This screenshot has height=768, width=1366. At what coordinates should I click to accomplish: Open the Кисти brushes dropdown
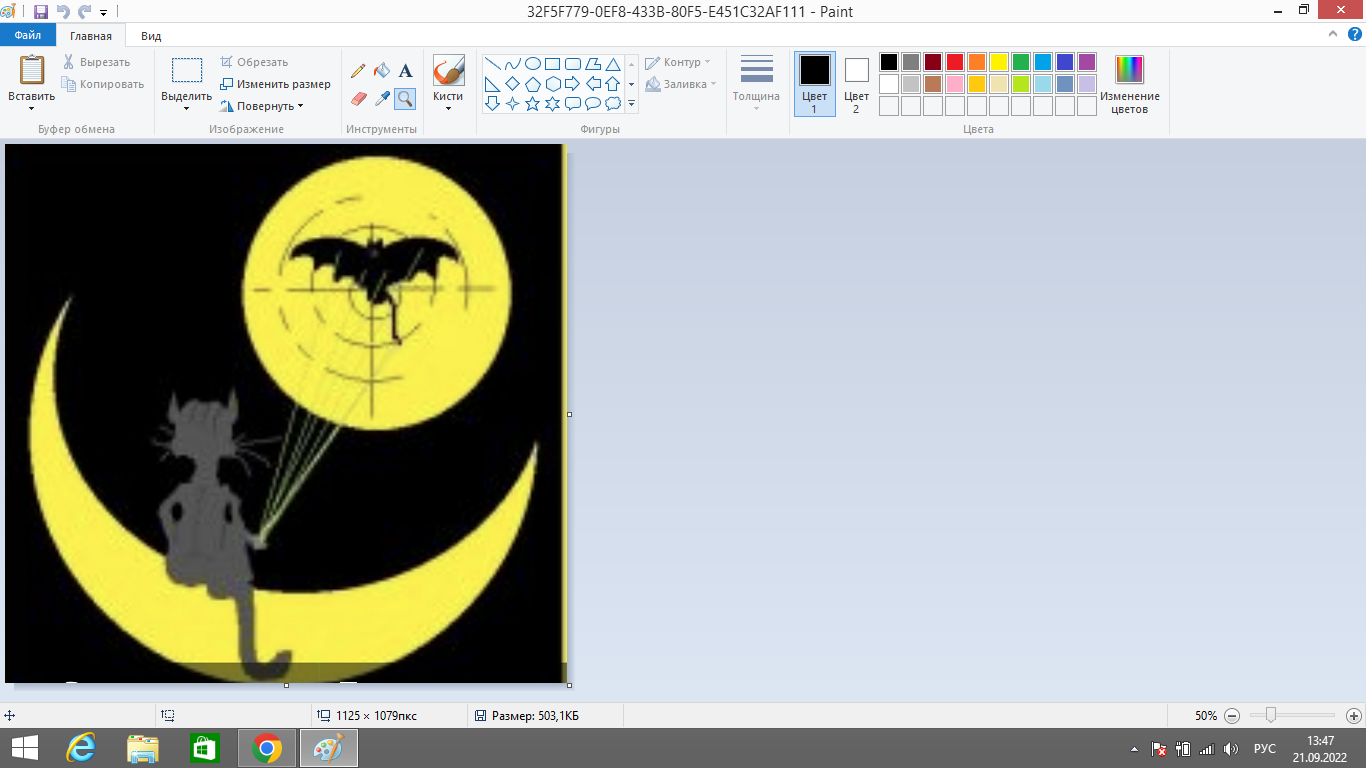pyautogui.click(x=448, y=84)
